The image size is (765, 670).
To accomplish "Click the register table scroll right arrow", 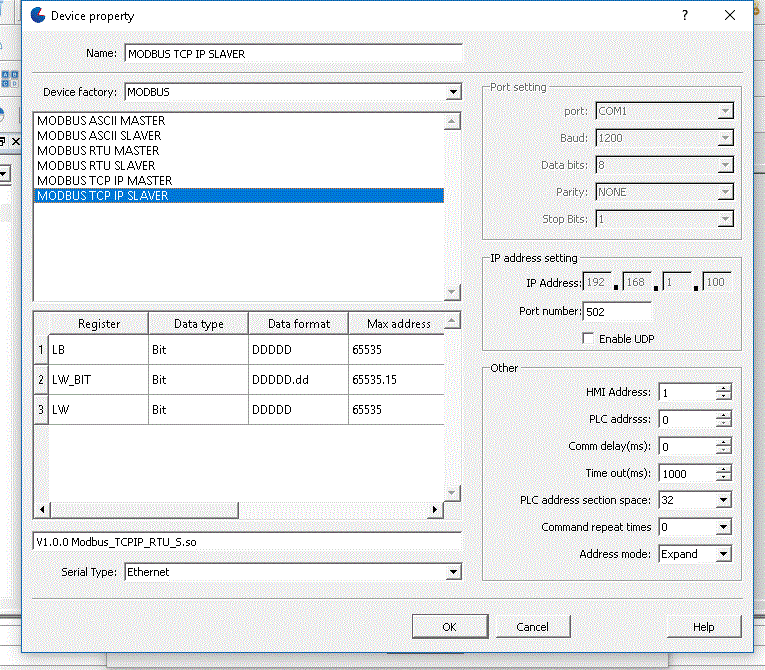I will point(435,509).
